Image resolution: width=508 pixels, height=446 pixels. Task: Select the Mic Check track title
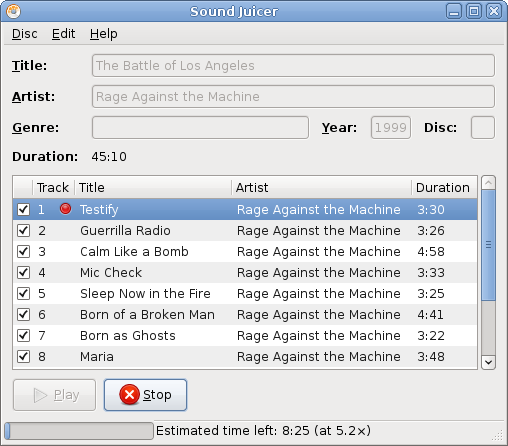click(111, 273)
